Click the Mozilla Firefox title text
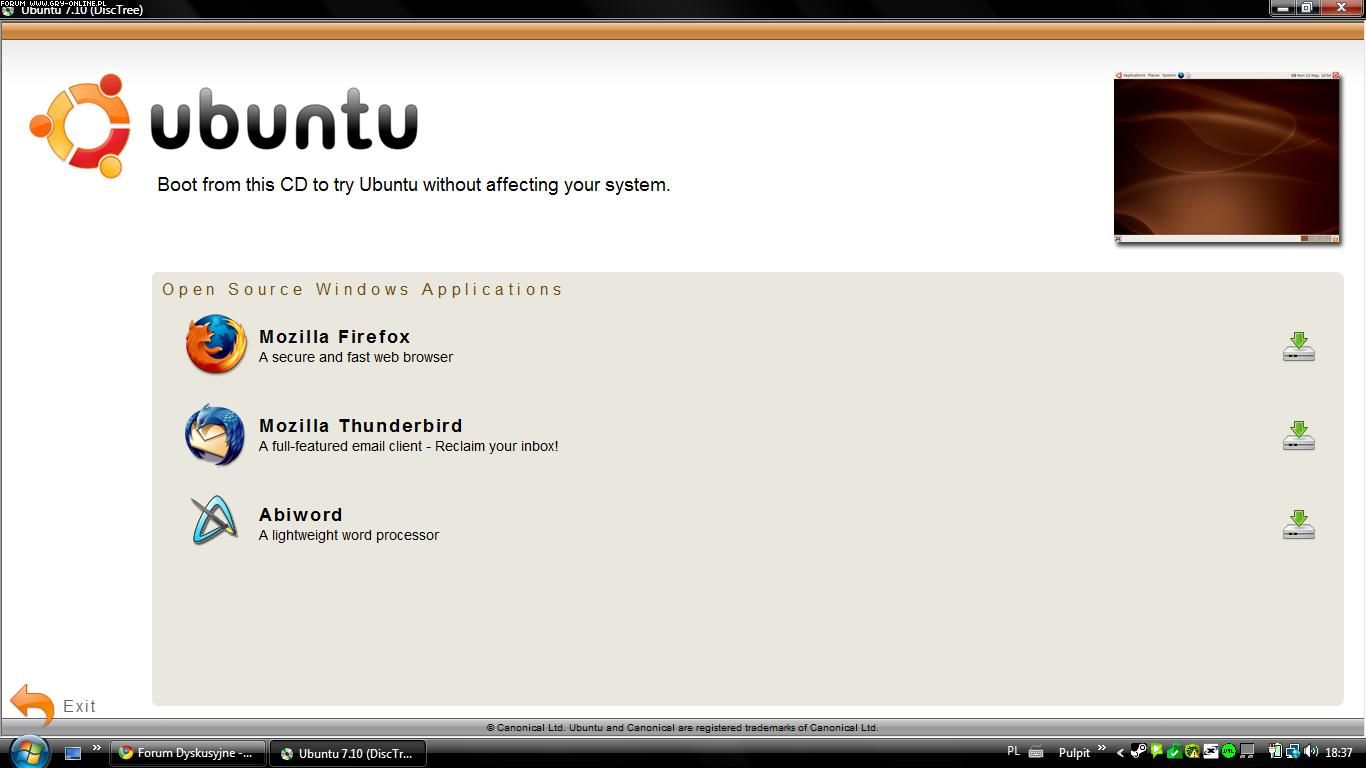This screenshot has height=768, width=1366. pyautogui.click(x=334, y=337)
